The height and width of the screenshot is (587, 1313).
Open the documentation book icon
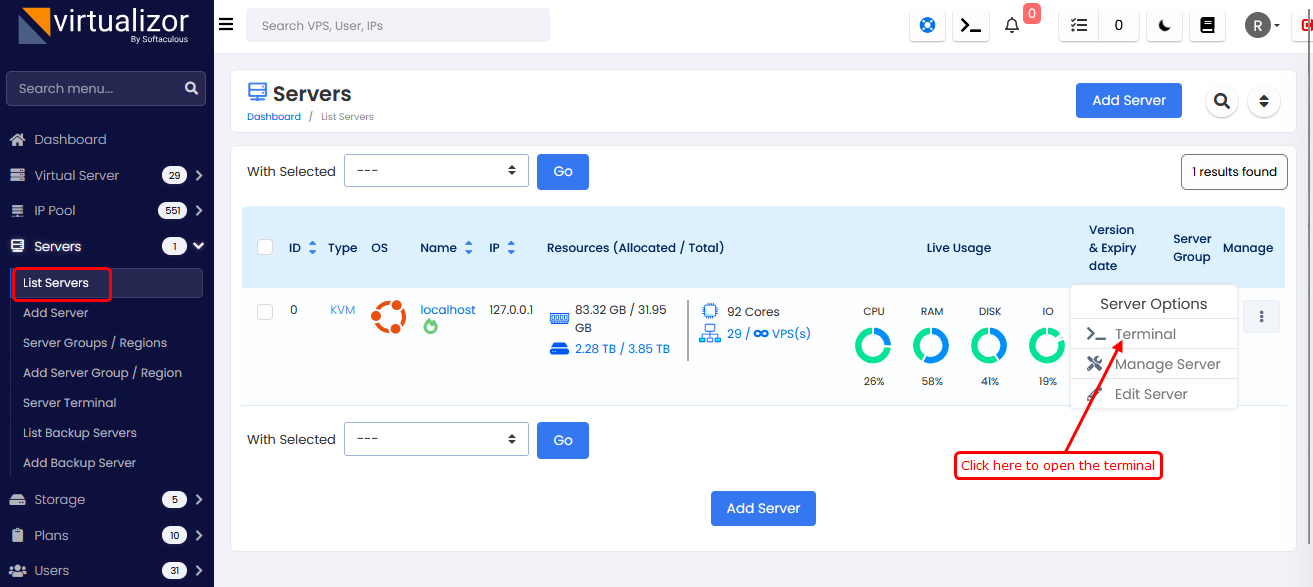(1207, 26)
